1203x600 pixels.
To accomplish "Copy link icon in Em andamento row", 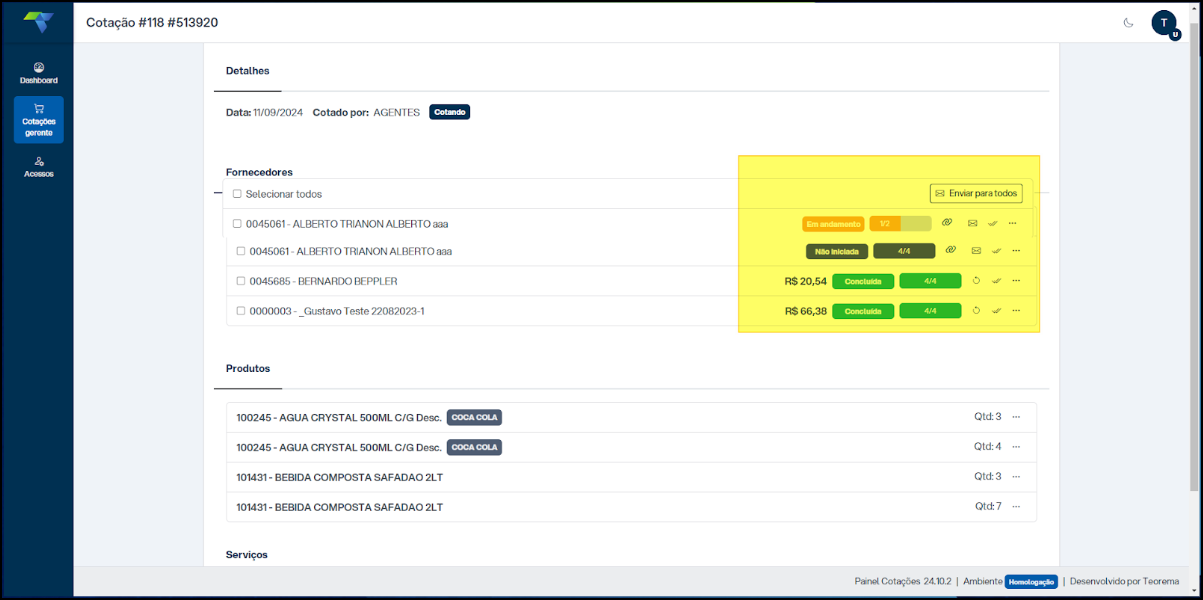I will coord(947,222).
